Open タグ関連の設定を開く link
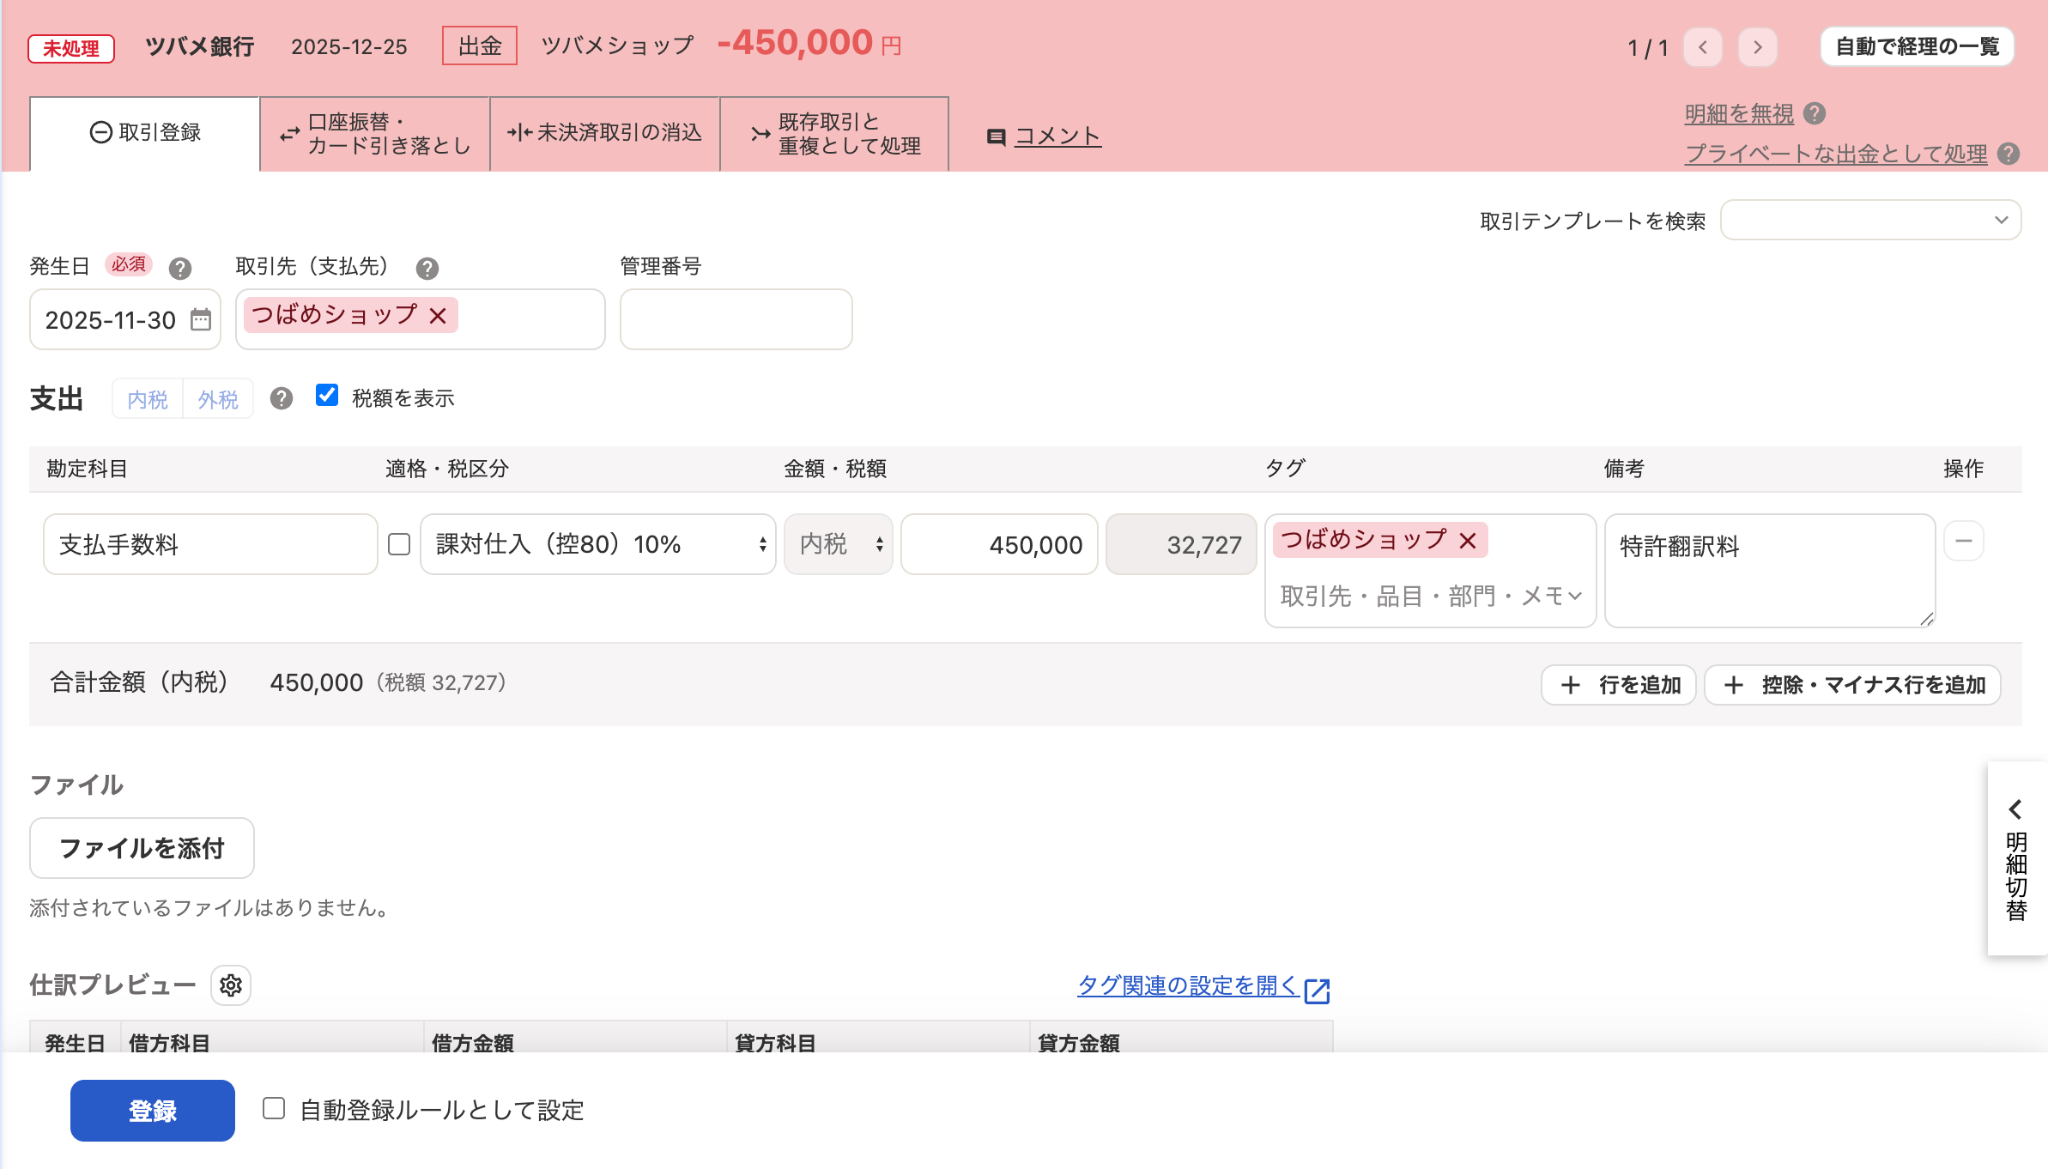2048x1169 pixels. [1188, 986]
